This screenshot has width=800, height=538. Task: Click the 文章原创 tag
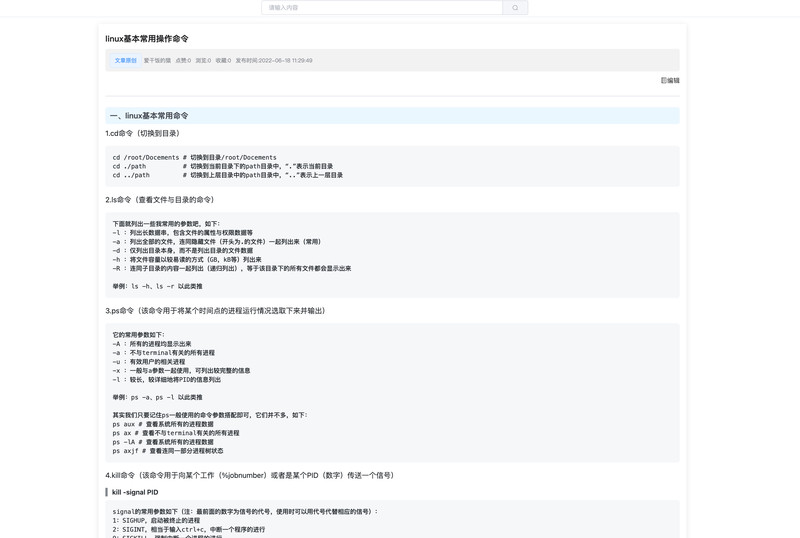pos(126,60)
